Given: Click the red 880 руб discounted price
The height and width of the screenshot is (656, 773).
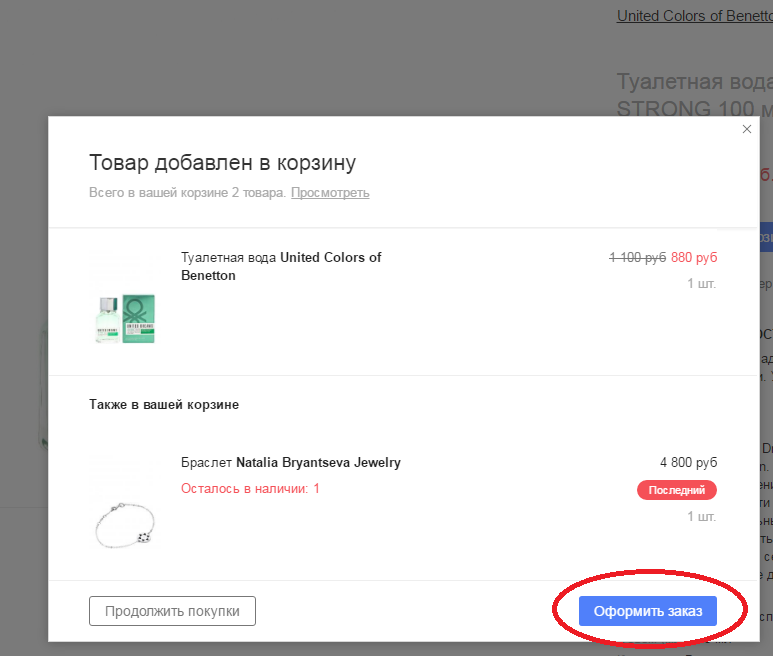Looking at the screenshot, I should (x=694, y=257).
